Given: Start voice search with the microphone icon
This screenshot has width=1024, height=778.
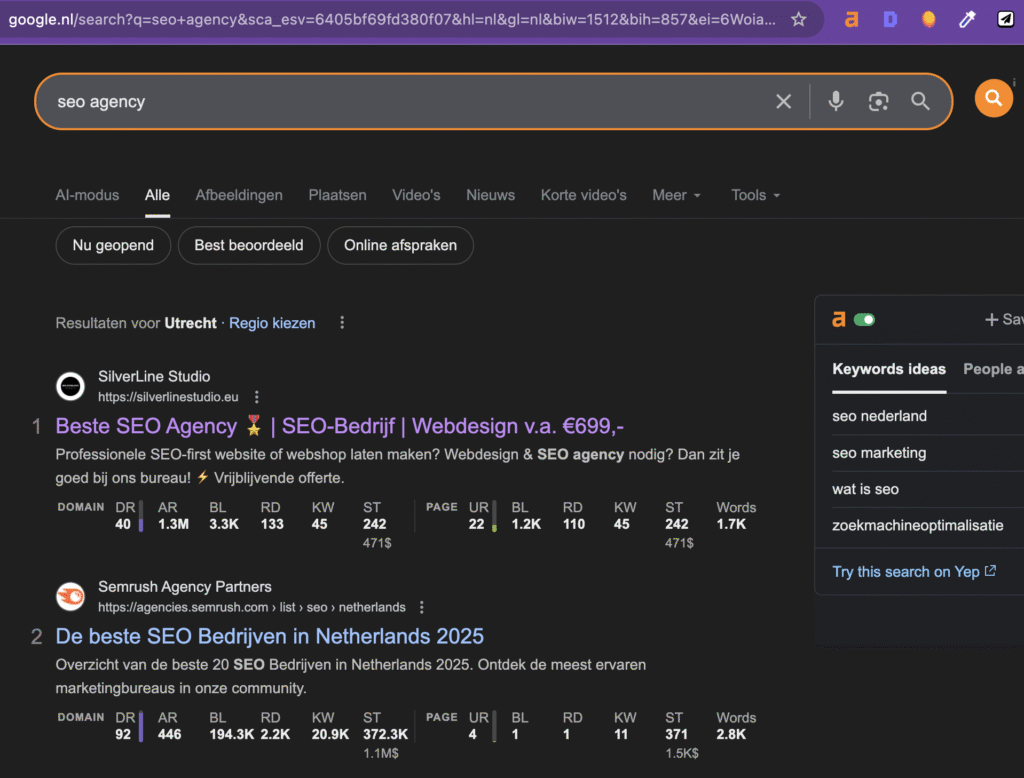Looking at the screenshot, I should [x=835, y=100].
